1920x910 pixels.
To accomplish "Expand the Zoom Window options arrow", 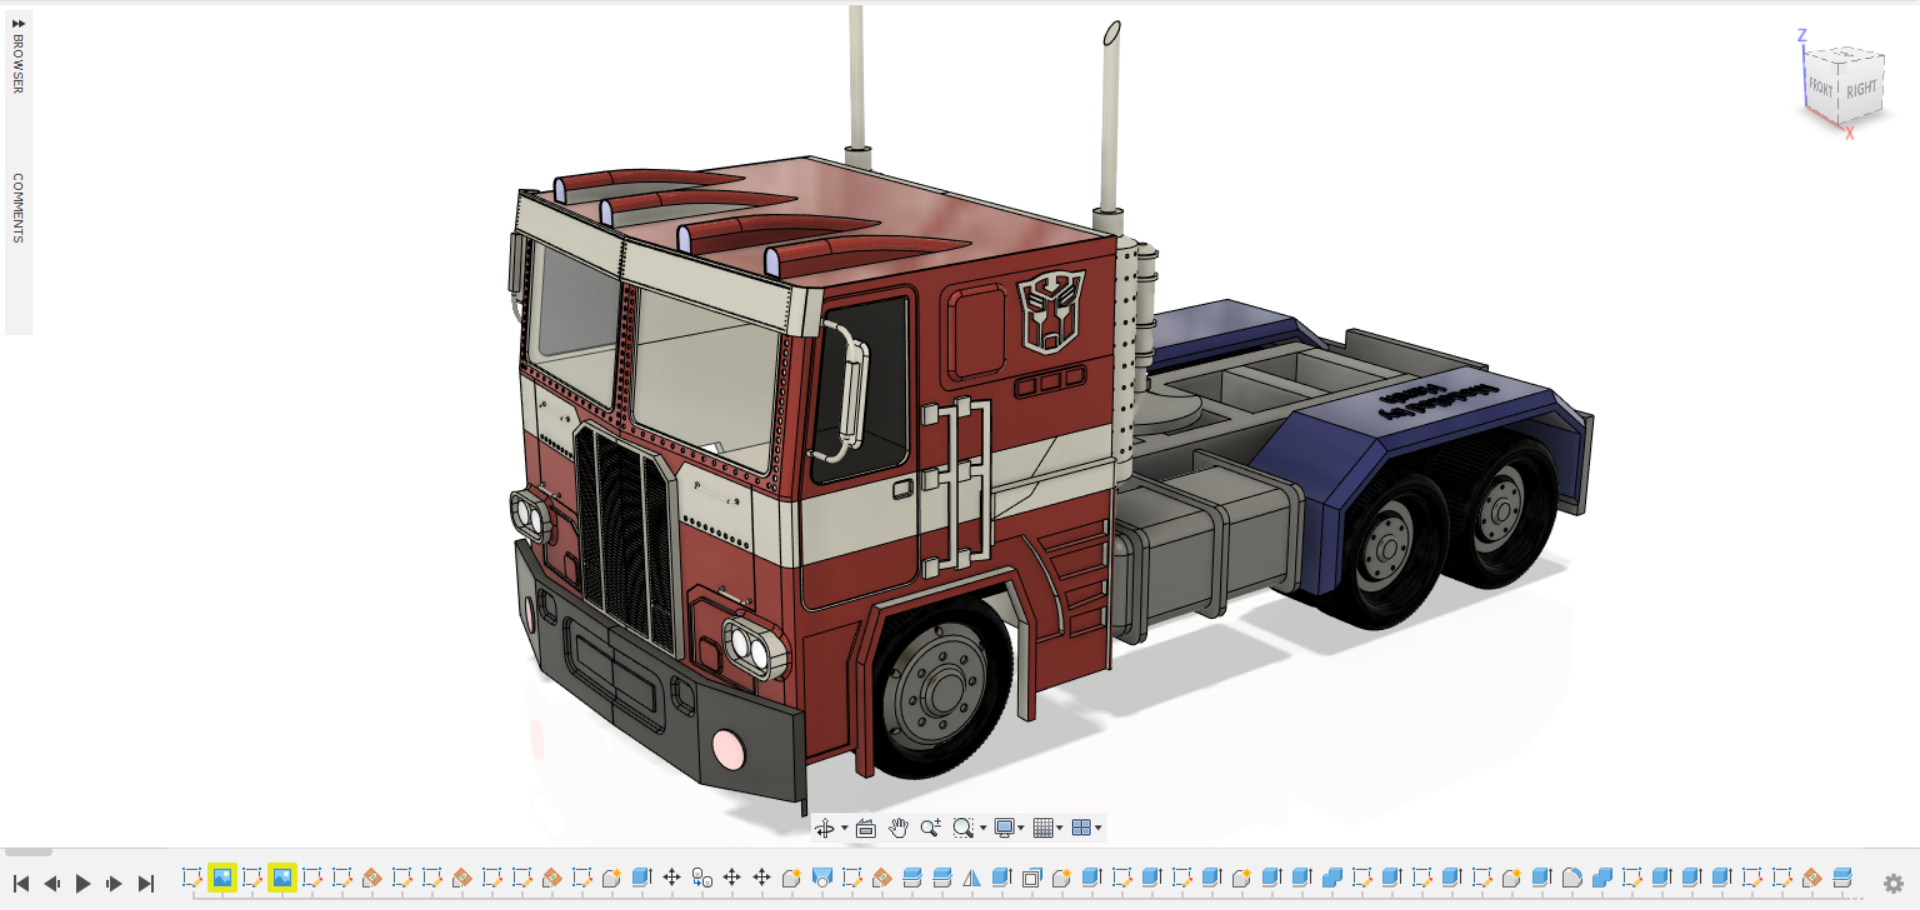I will coord(983,828).
